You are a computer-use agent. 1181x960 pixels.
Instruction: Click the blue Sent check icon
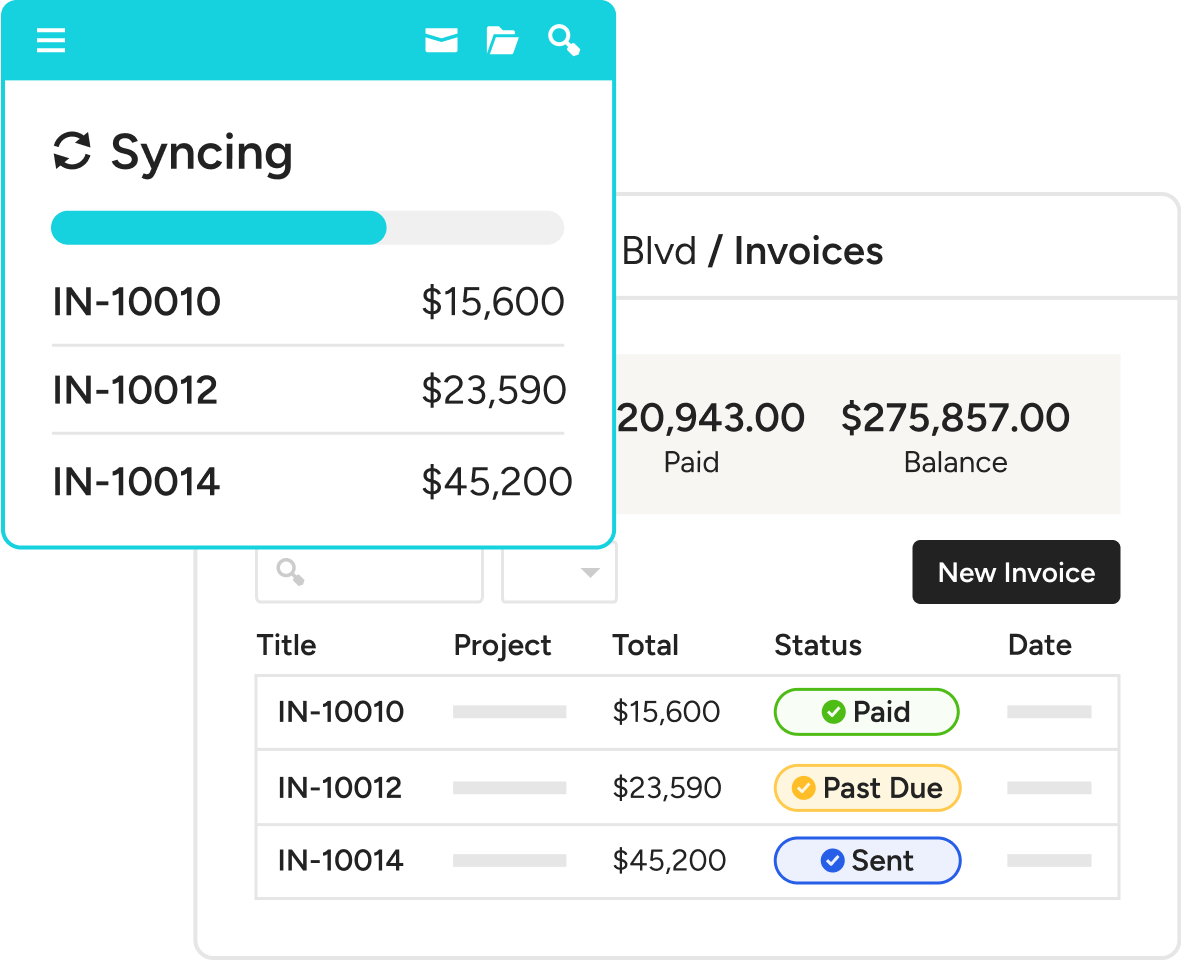[832, 861]
